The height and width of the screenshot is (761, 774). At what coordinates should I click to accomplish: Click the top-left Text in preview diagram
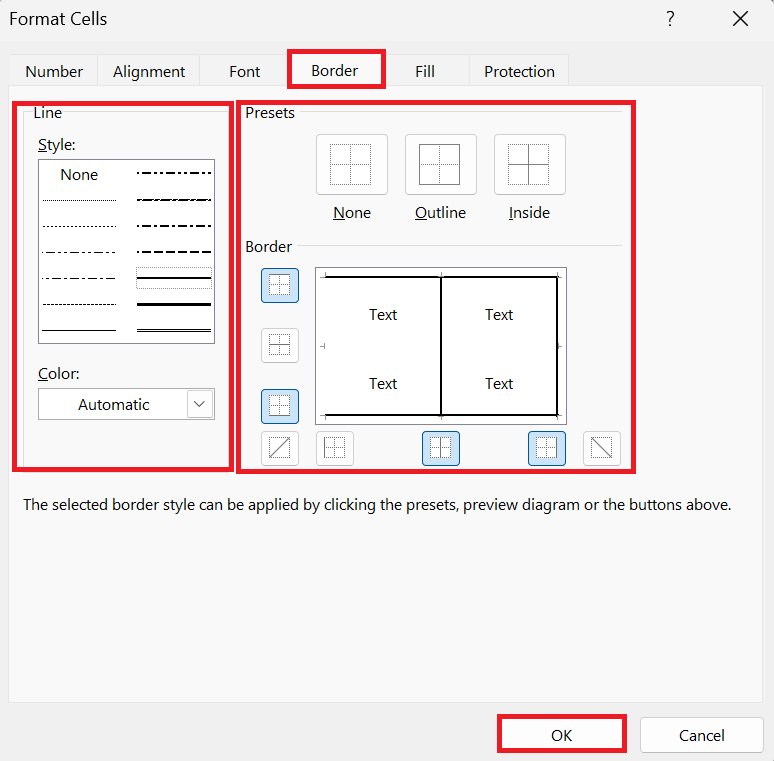coord(383,315)
